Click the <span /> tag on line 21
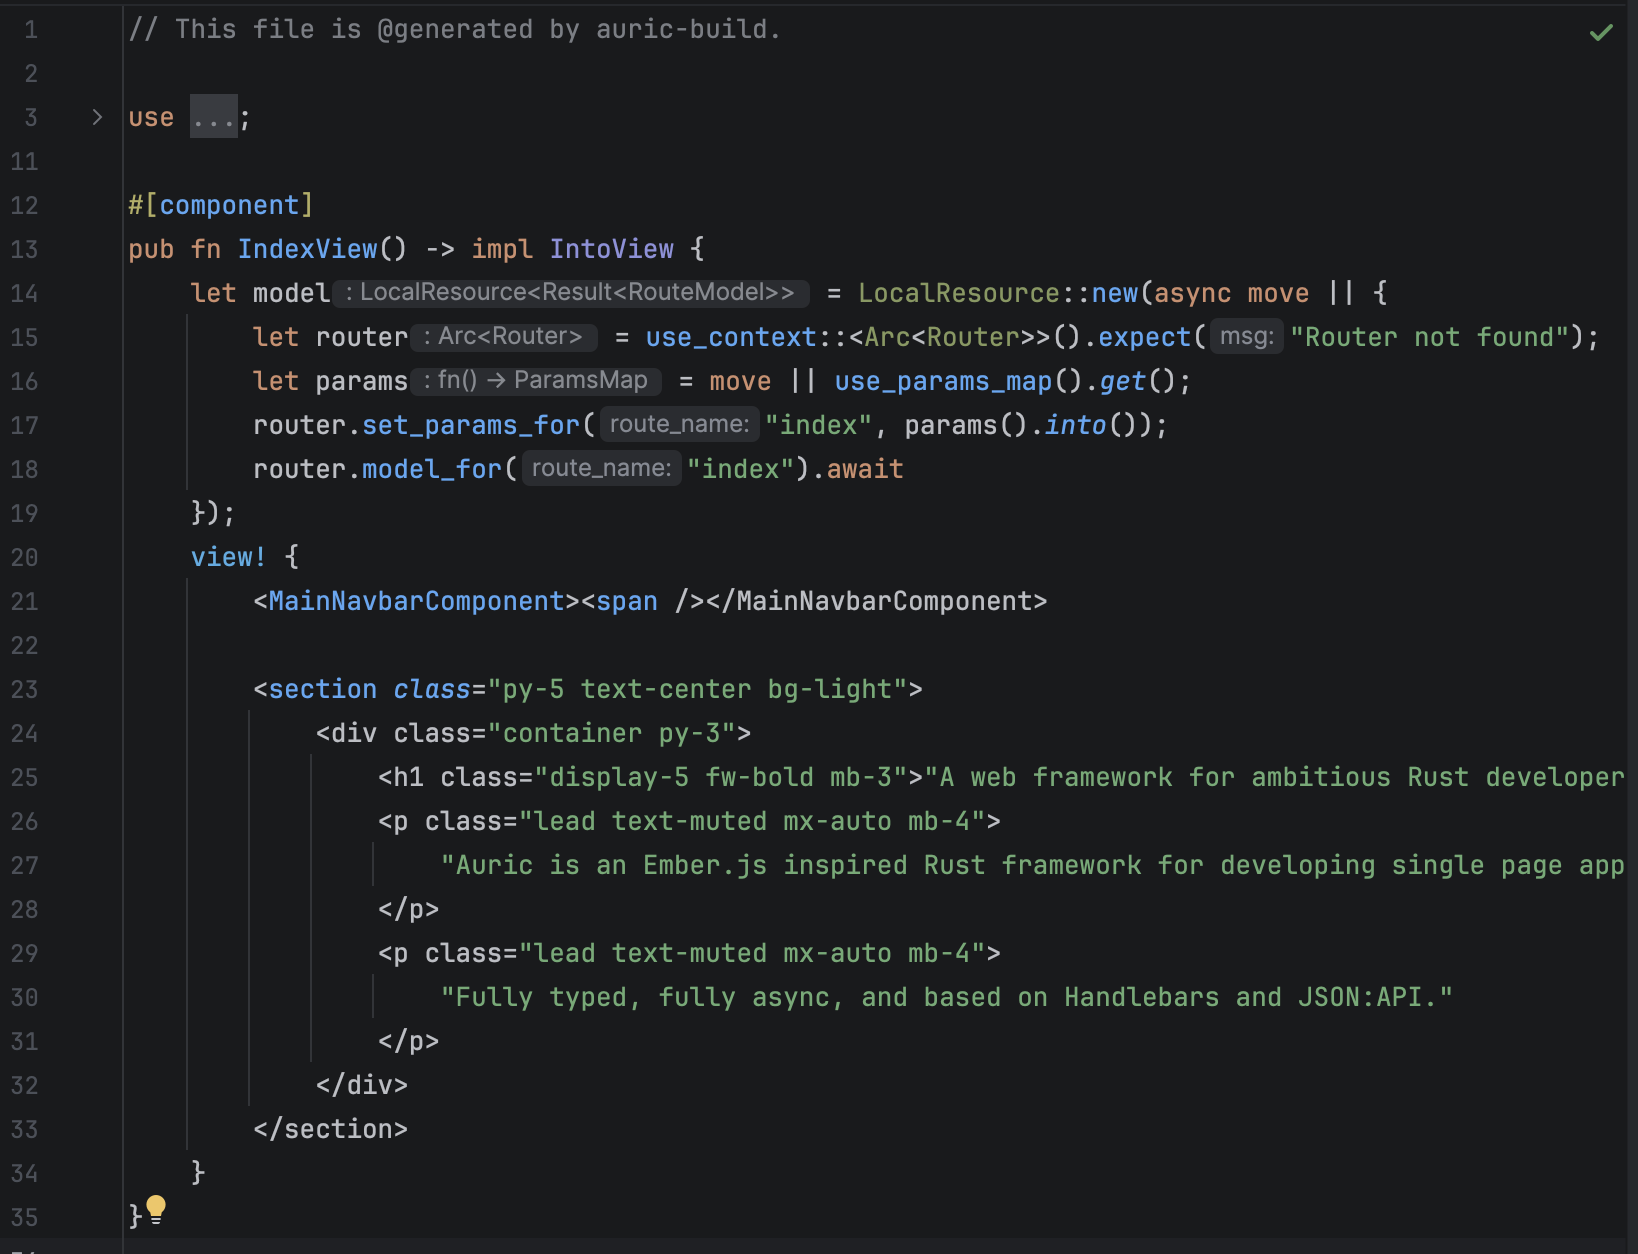 (643, 601)
